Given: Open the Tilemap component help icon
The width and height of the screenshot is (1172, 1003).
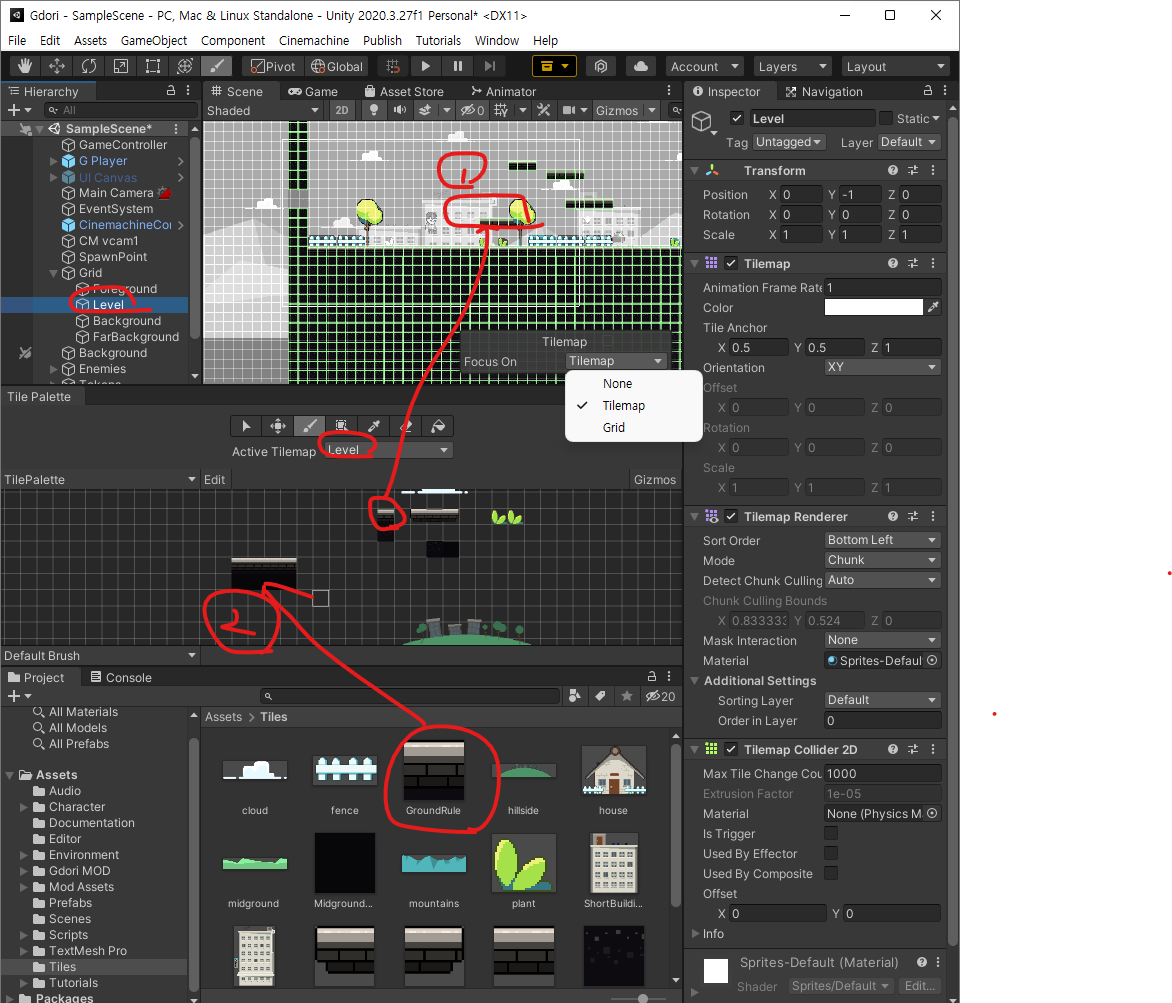Looking at the screenshot, I should (892, 263).
